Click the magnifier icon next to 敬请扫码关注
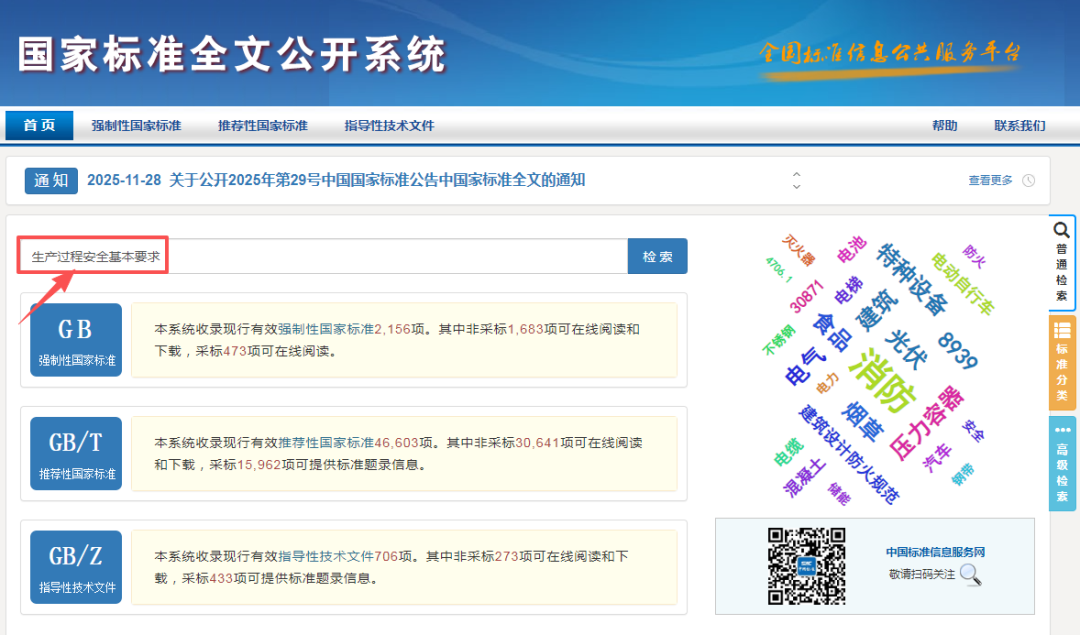Viewport: 1080px width, 635px height. click(968, 575)
